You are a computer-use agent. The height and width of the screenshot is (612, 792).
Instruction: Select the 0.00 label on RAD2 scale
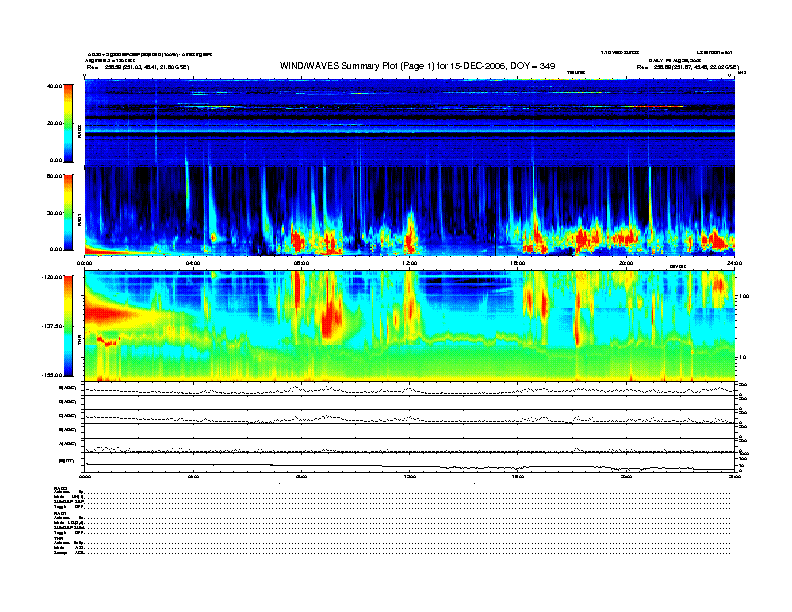[56, 160]
